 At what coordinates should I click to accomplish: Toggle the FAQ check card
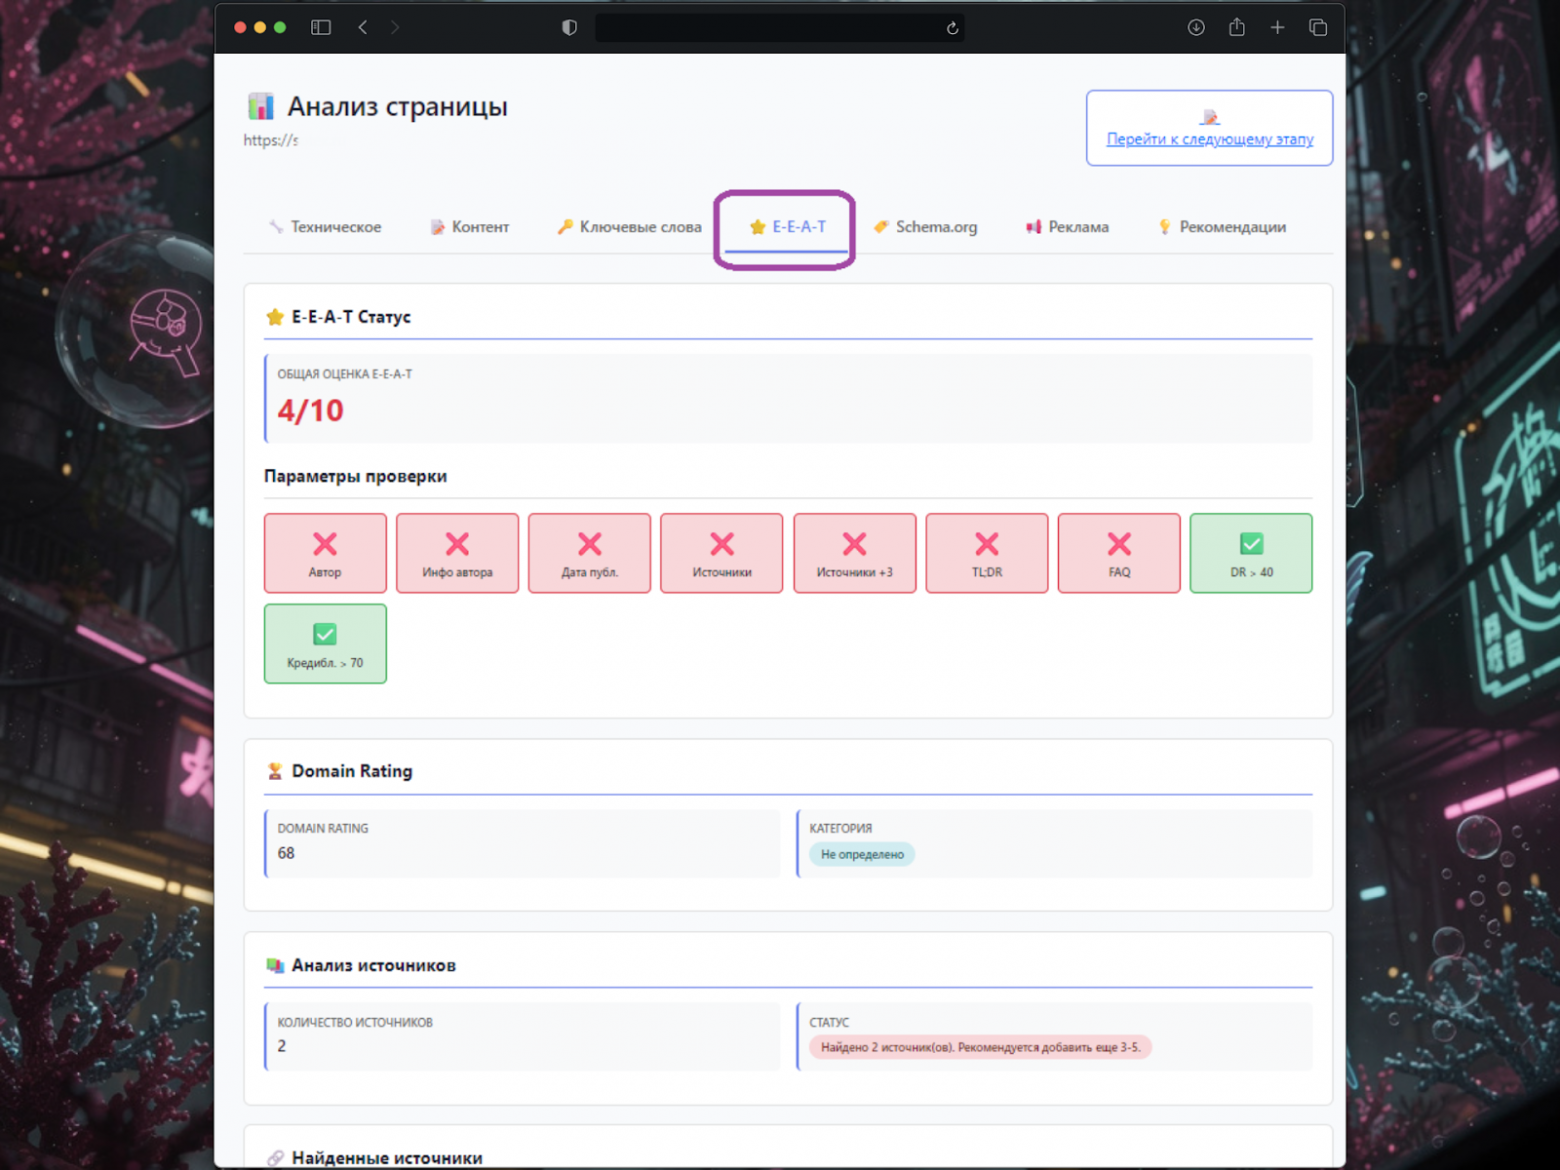coord(1118,553)
